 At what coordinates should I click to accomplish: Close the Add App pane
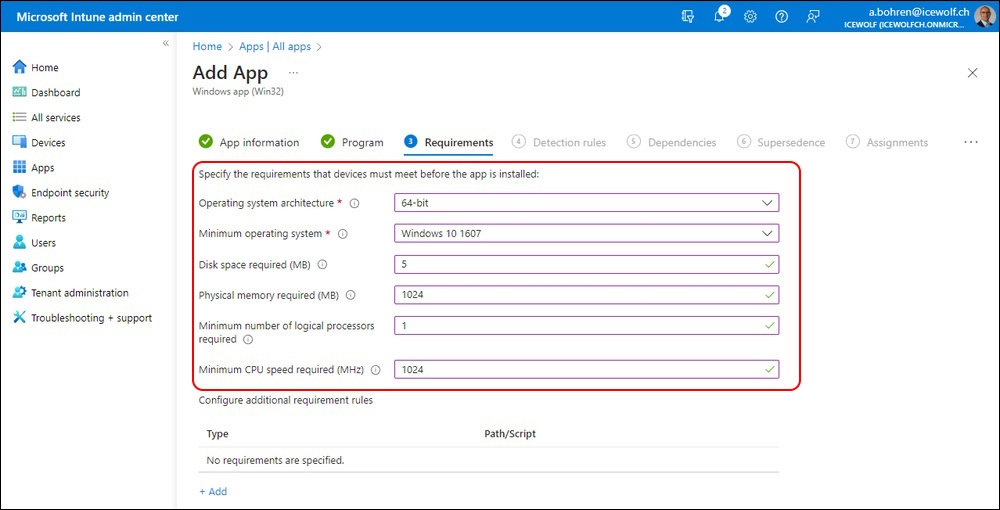click(973, 73)
